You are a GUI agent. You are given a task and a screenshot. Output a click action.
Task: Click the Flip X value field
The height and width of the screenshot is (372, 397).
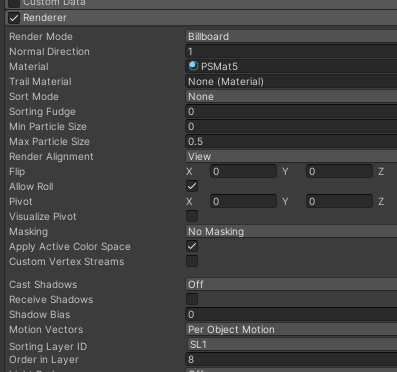pyautogui.click(x=243, y=171)
